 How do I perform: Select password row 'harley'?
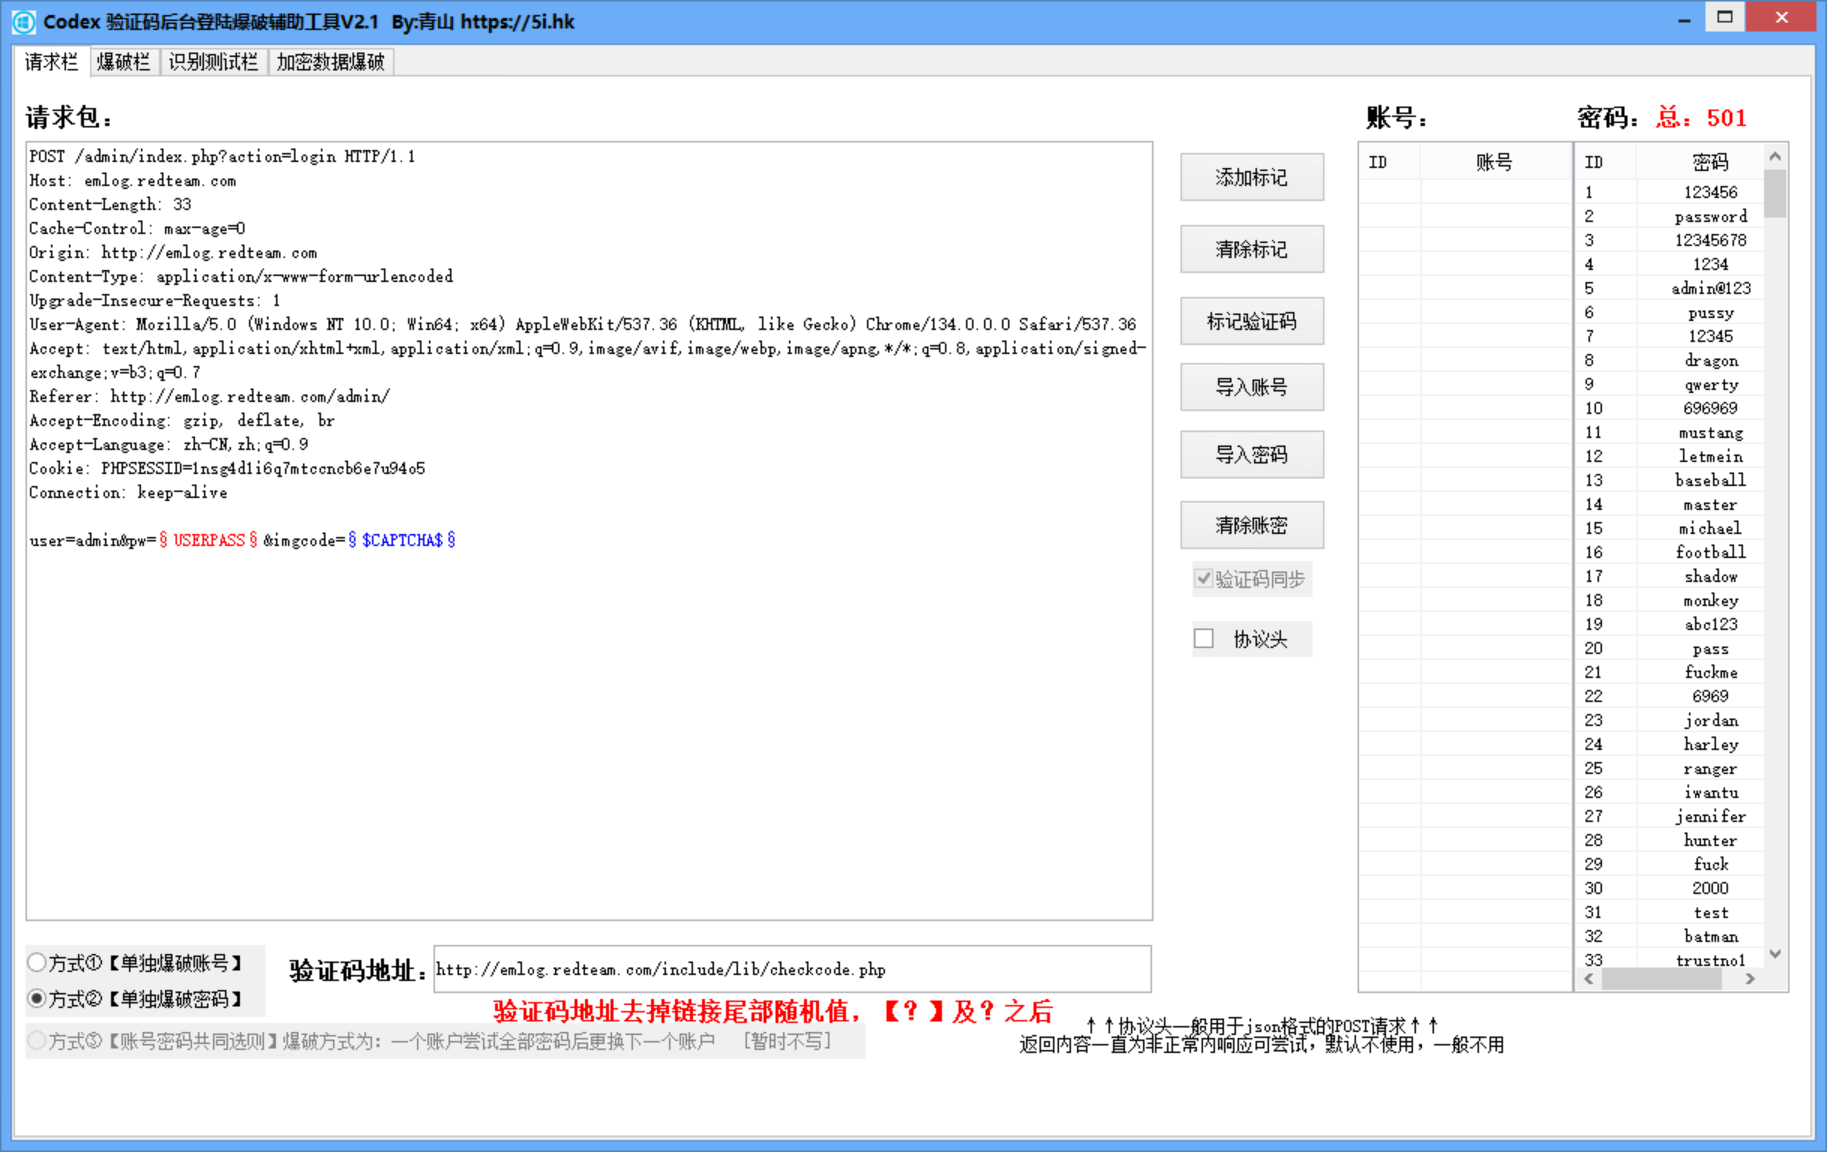pos(1670,744)
